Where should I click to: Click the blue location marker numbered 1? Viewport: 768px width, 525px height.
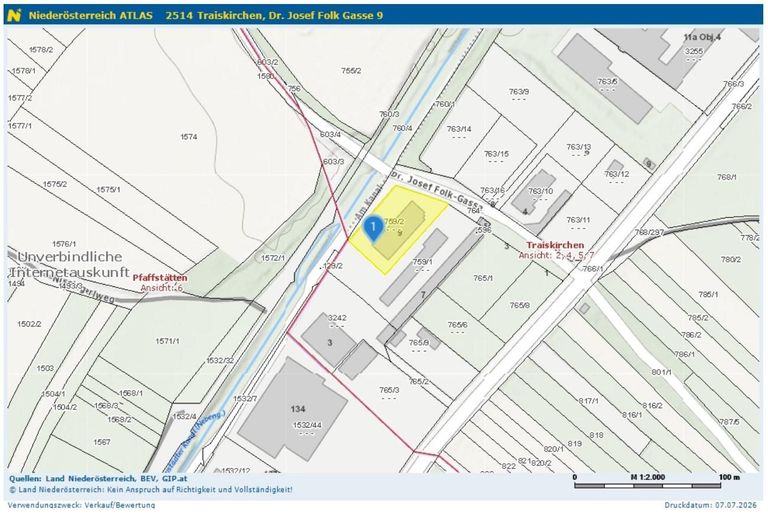(374, 228)
